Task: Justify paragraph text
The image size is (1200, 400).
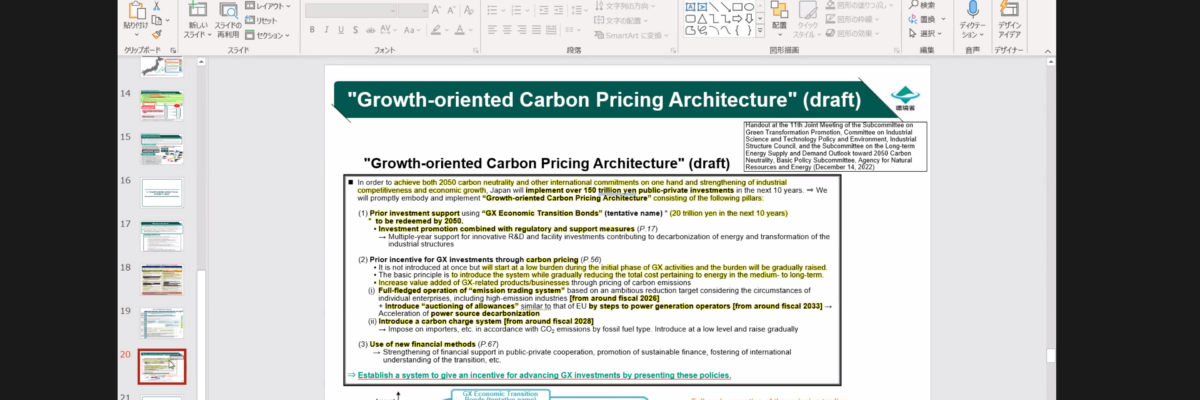Action: (536, 30)
